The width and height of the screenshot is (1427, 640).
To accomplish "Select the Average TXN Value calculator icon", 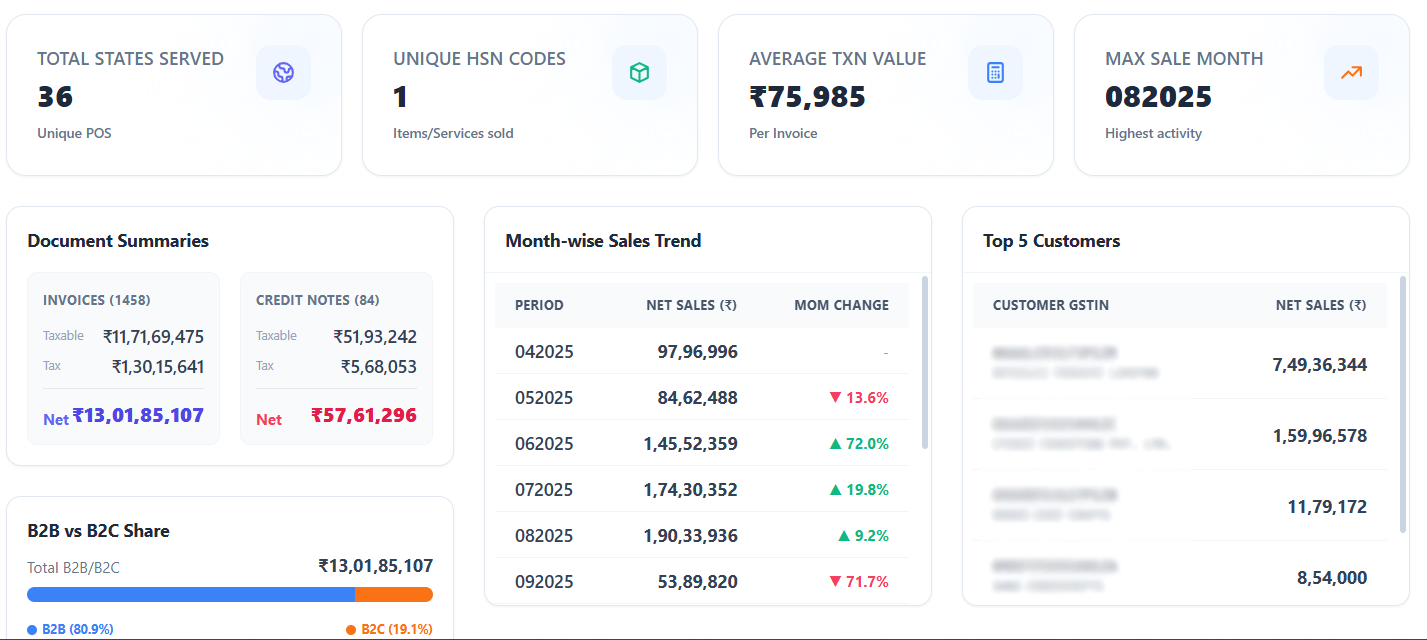I will pyautogui.click(x=995, y=72).
